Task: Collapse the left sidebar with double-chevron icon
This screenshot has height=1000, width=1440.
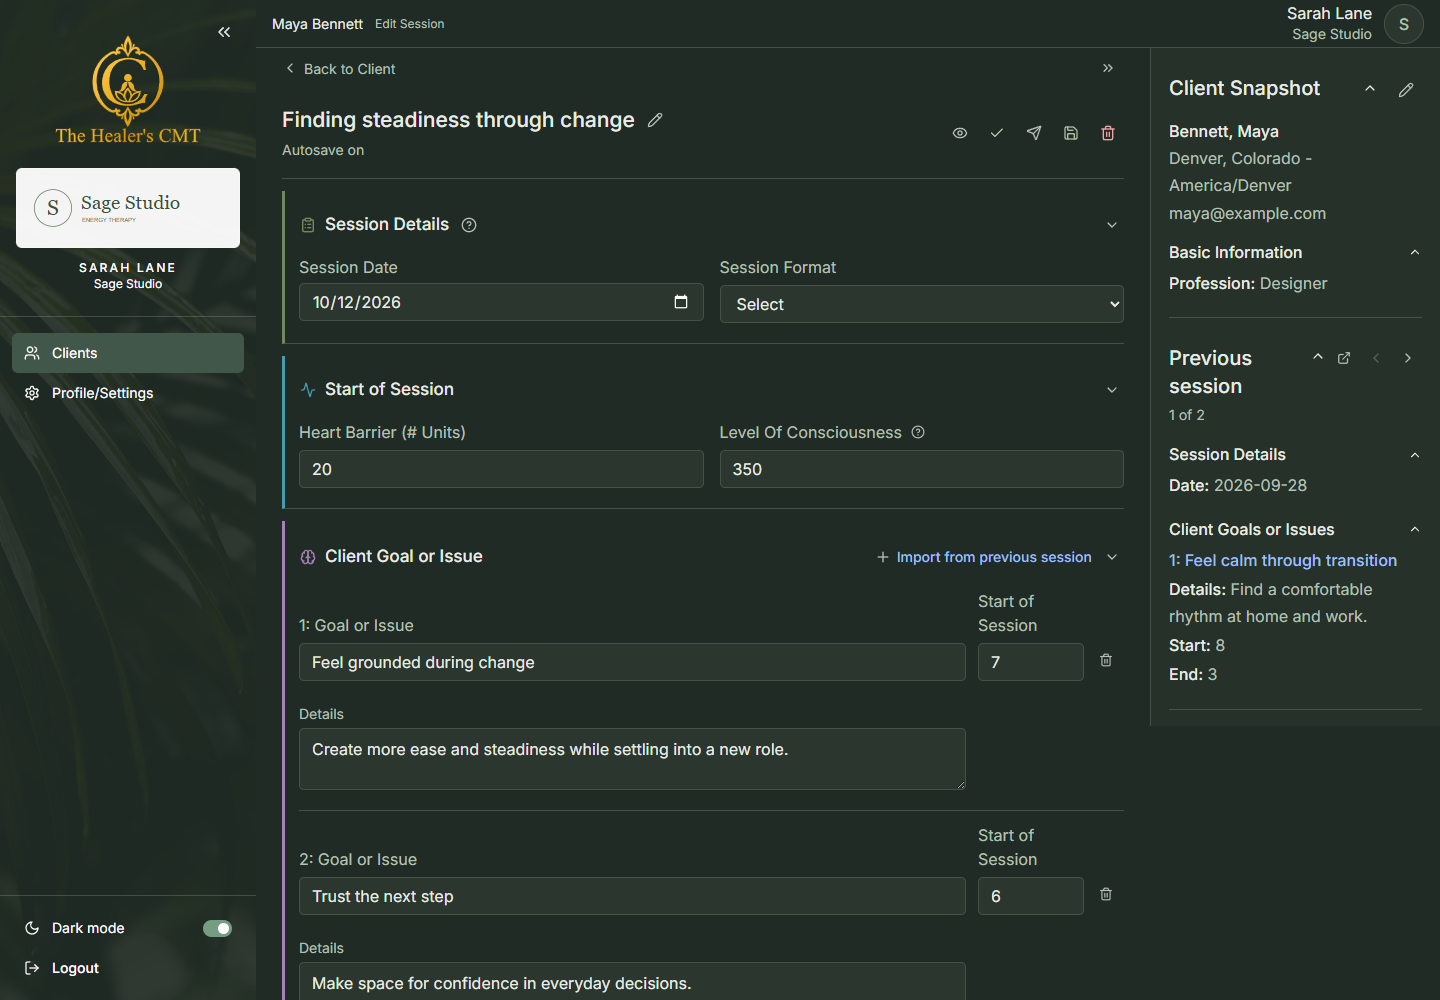Action: click(x=224, y=32)
